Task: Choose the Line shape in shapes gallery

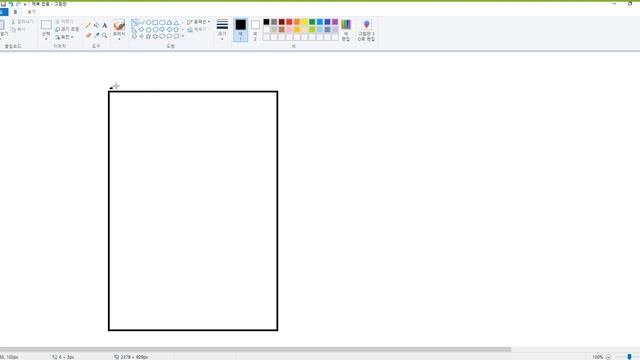Action: point(135,22)
